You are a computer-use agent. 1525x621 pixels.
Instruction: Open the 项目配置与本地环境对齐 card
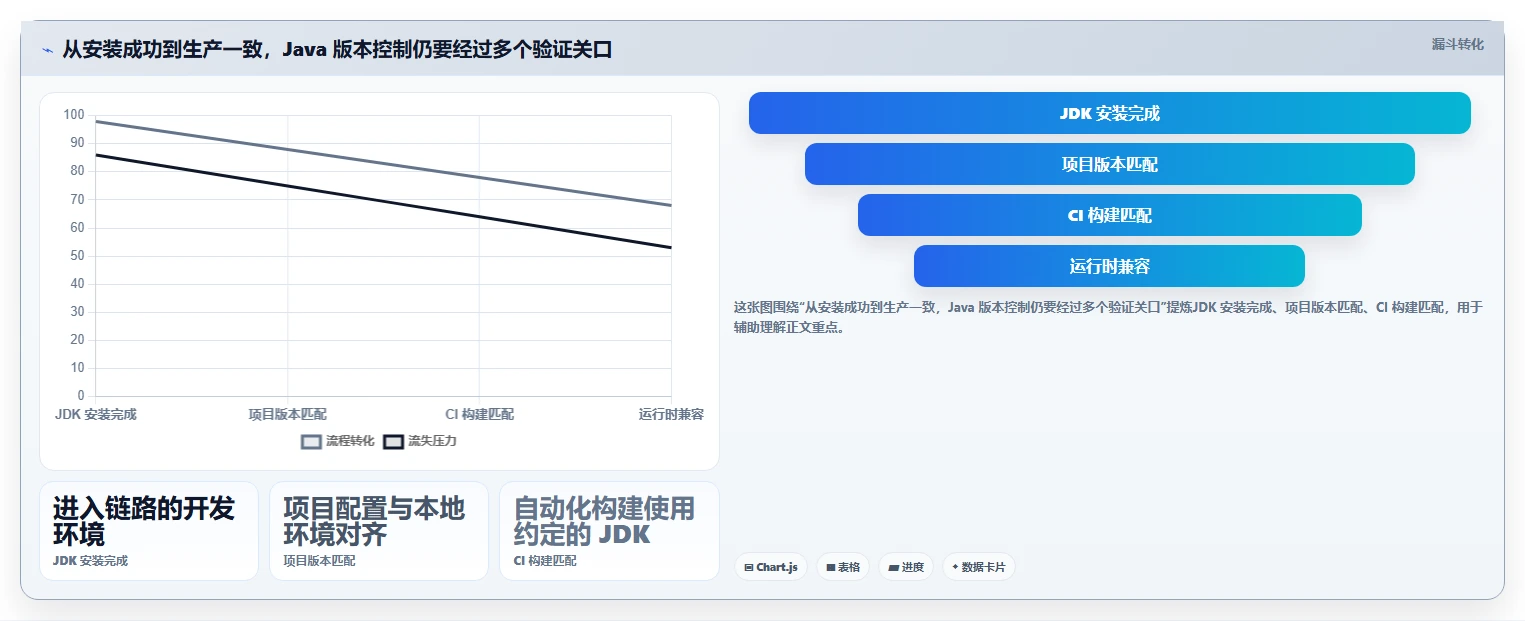point(379,531)
